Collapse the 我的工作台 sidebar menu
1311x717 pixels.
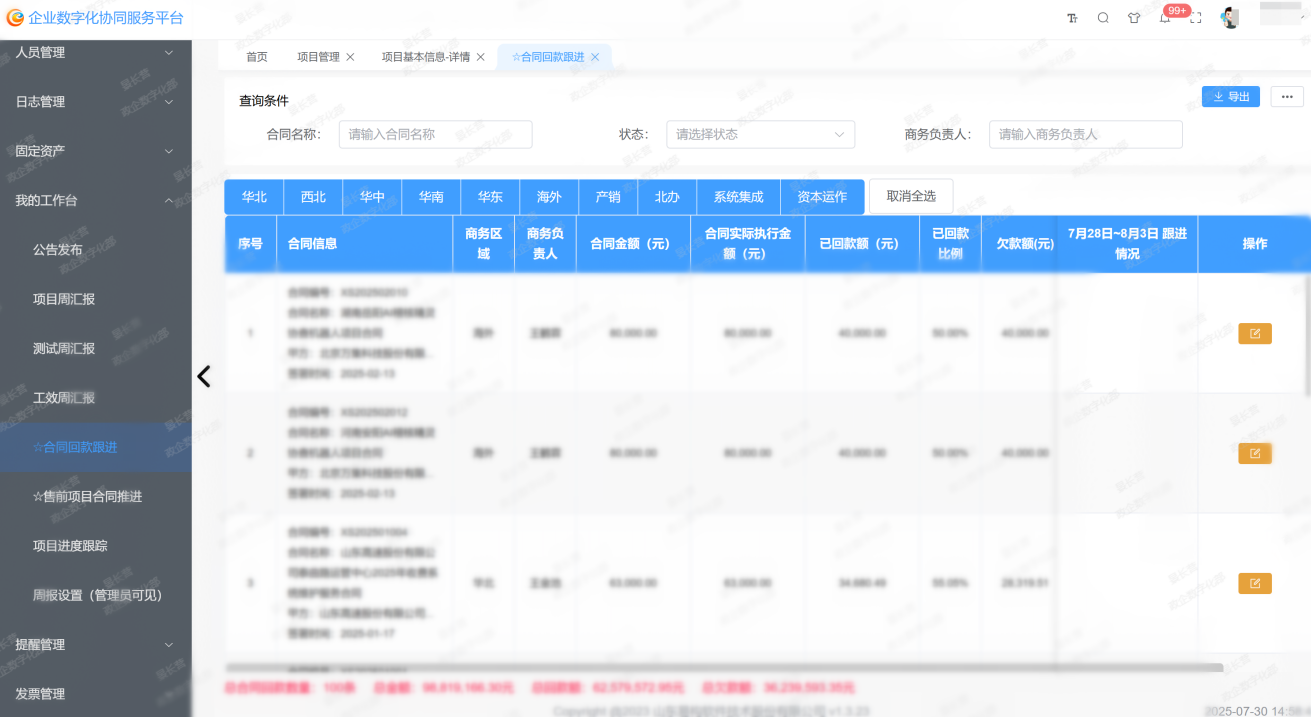[95, 200]
